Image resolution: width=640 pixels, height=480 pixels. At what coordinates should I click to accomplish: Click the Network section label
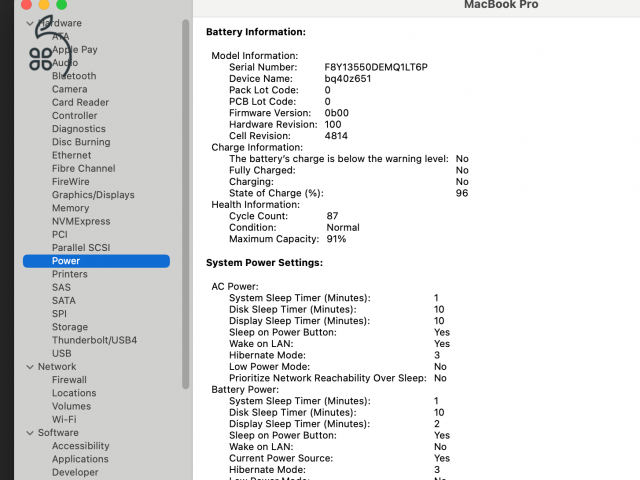pos(57,367)
